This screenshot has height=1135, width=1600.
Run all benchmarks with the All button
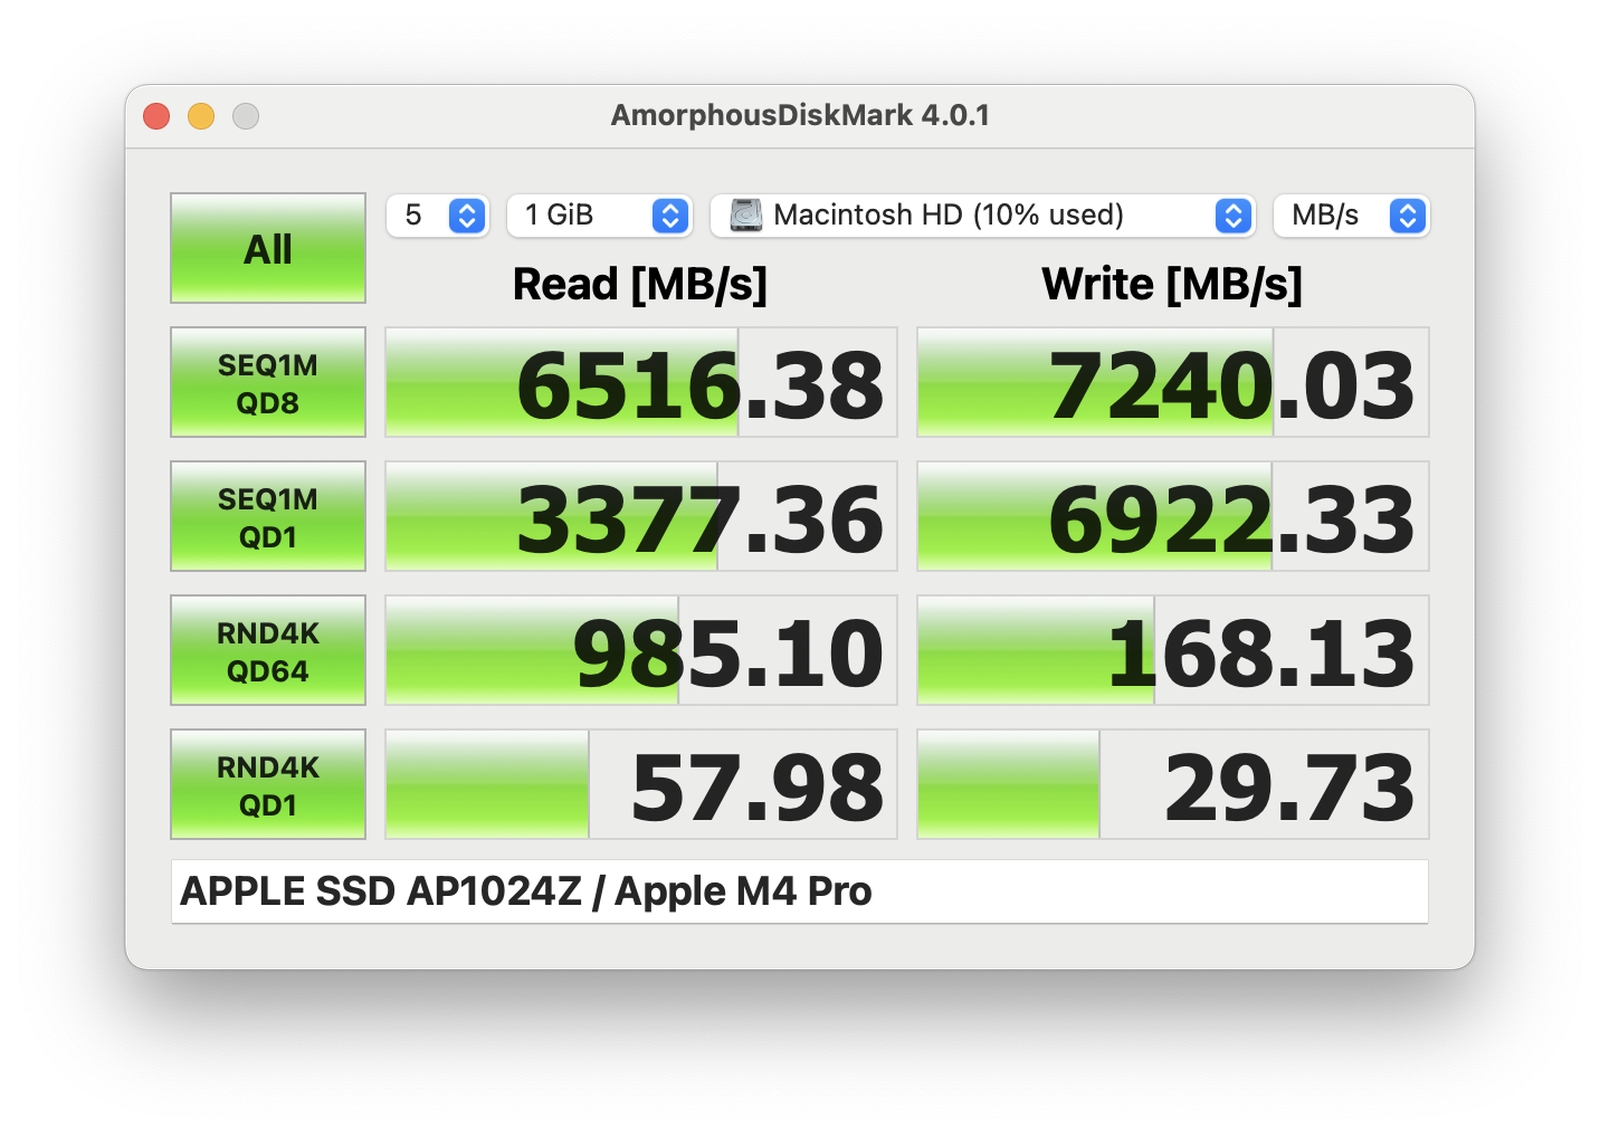tap(268, 248)
